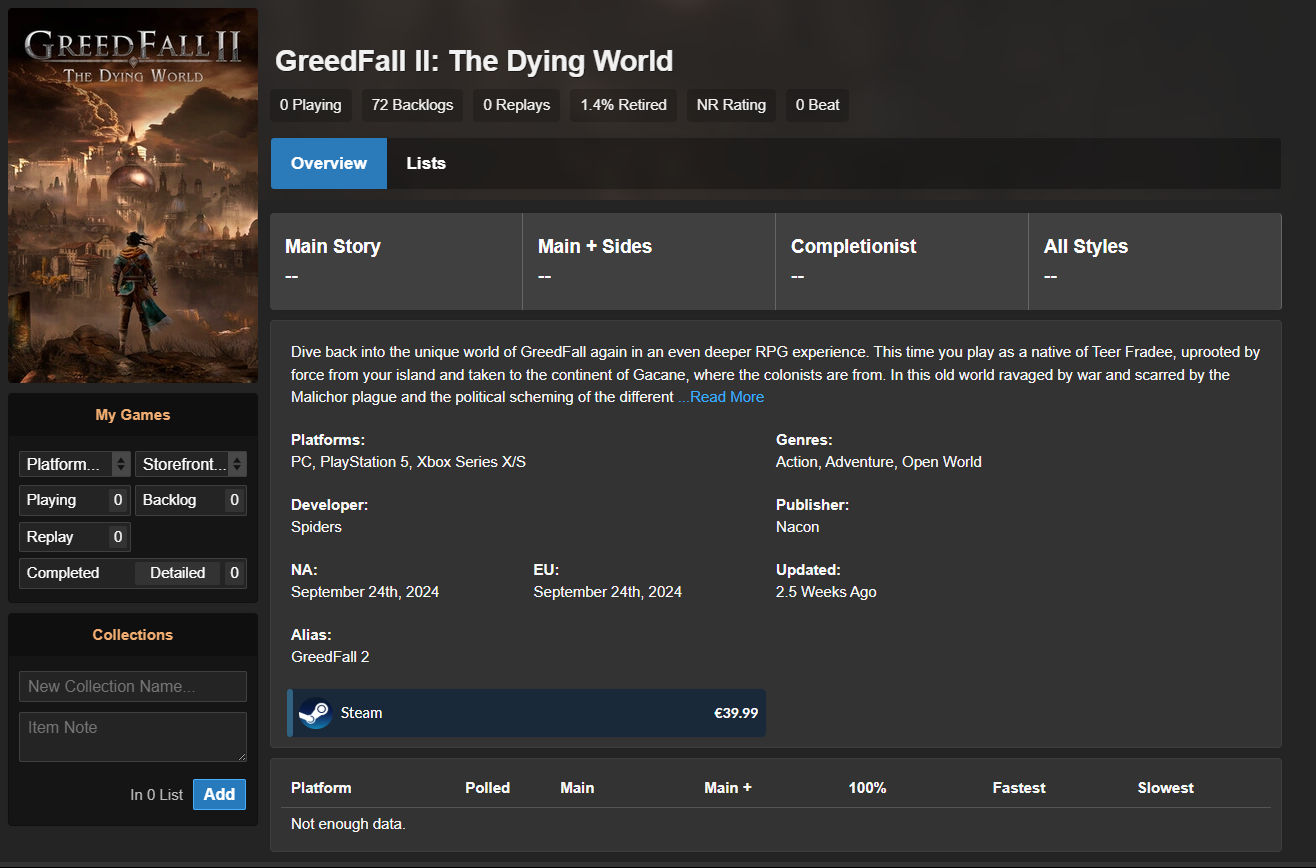Click the Replay button in My Games
Screen dimensions: 1316x868
point(75,537)
